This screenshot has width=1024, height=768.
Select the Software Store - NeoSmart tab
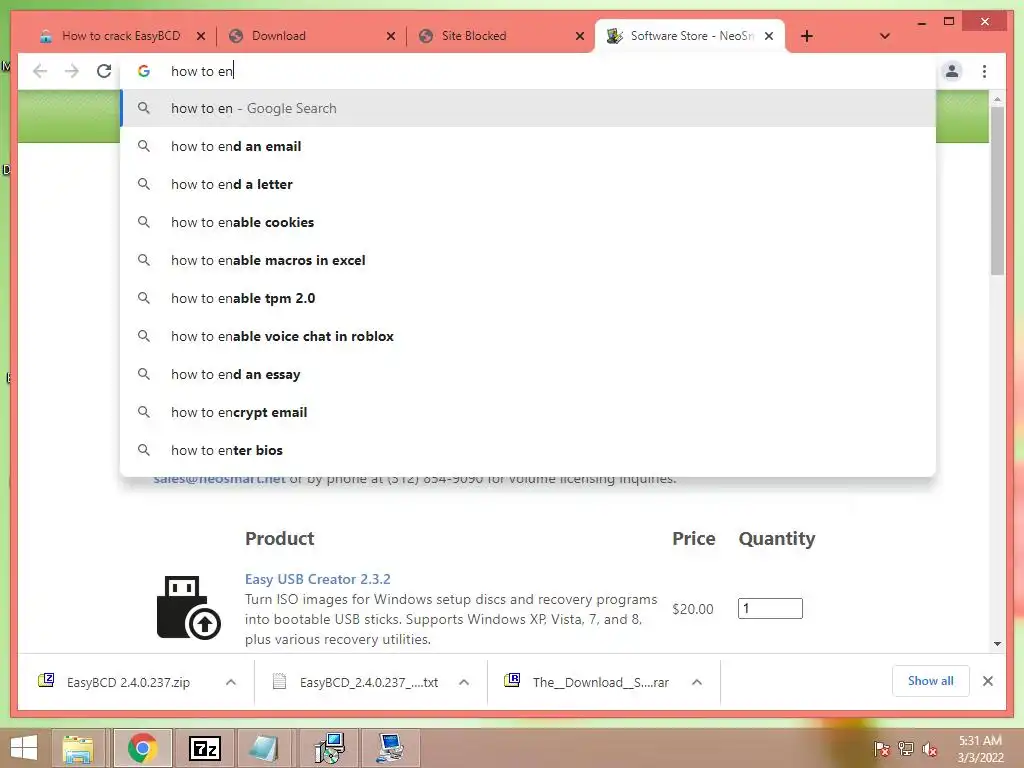[689, 36]
